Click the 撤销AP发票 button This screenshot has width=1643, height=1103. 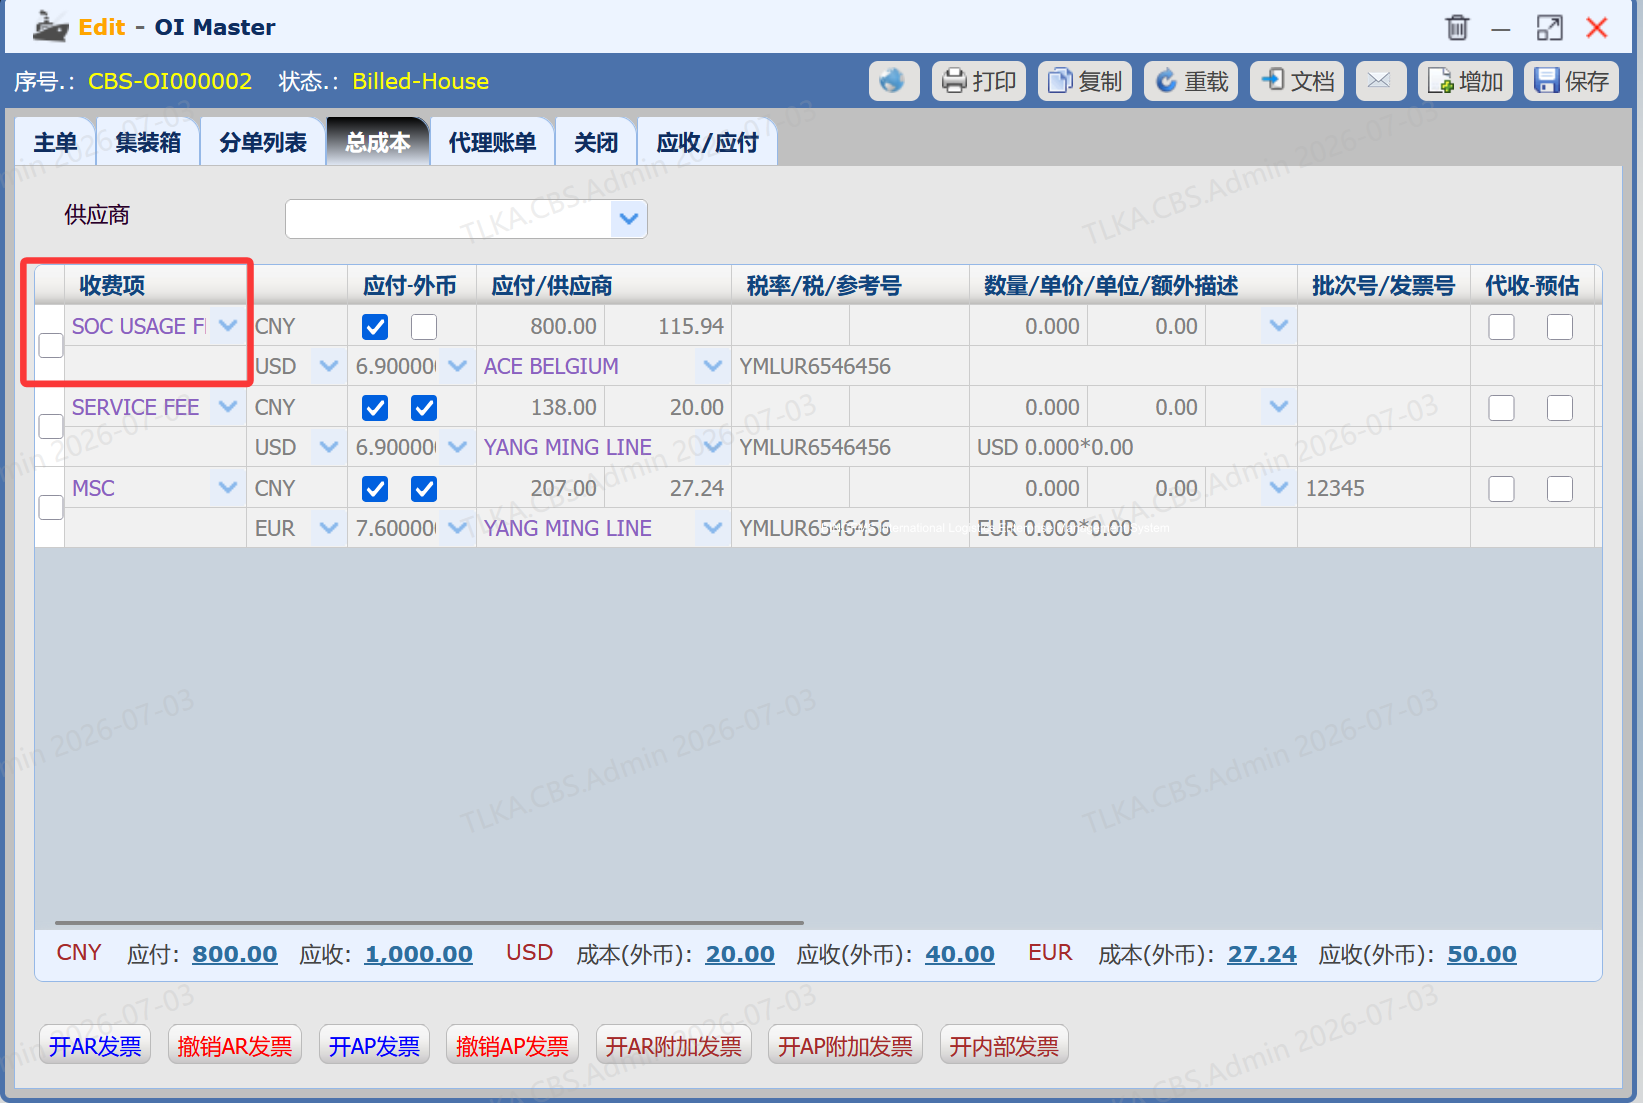pos(512,1046)
